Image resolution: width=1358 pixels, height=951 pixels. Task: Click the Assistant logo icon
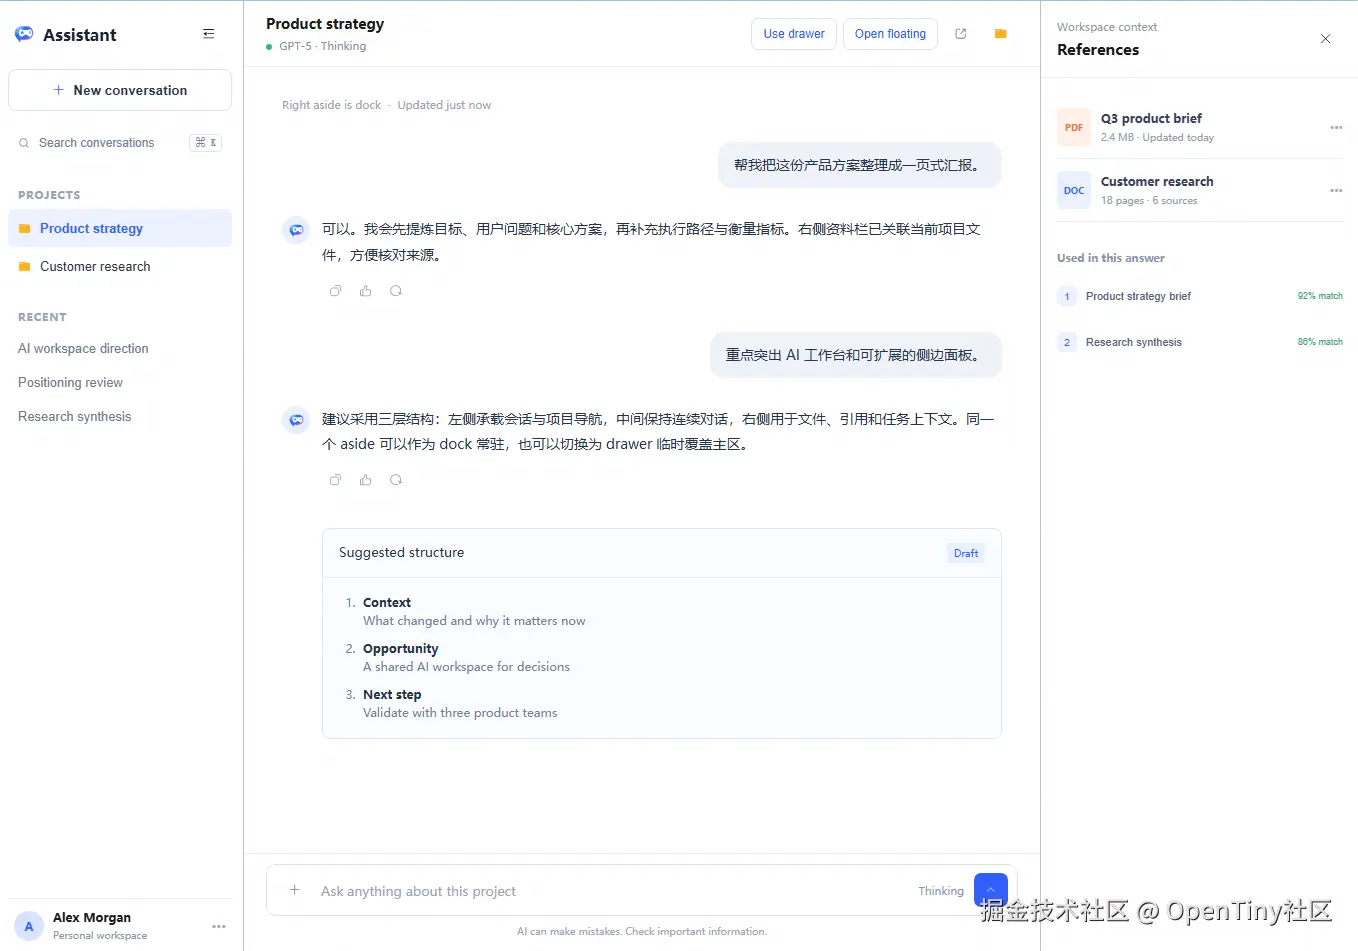point(24,34)
